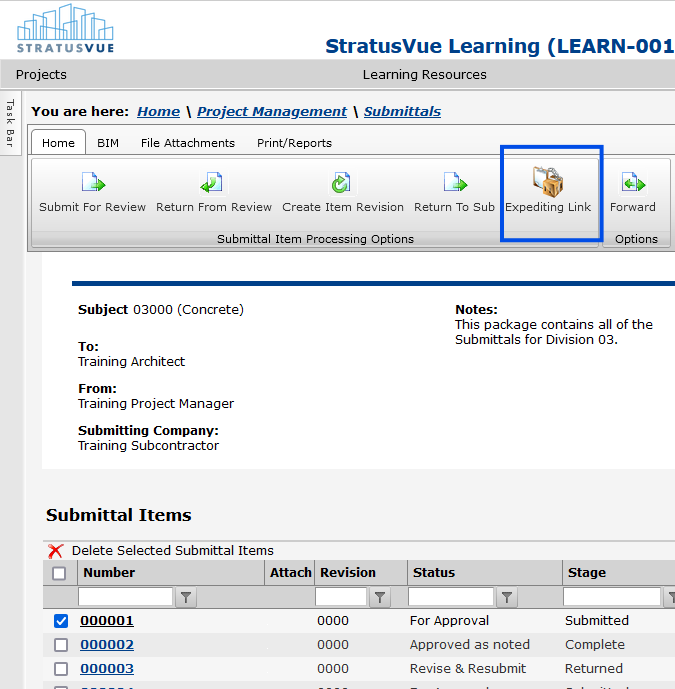Image resolution: width=675 pixels, height=689 pixels.
Task: Expand the vertical Task Bar panel
Action: [10, 123]
